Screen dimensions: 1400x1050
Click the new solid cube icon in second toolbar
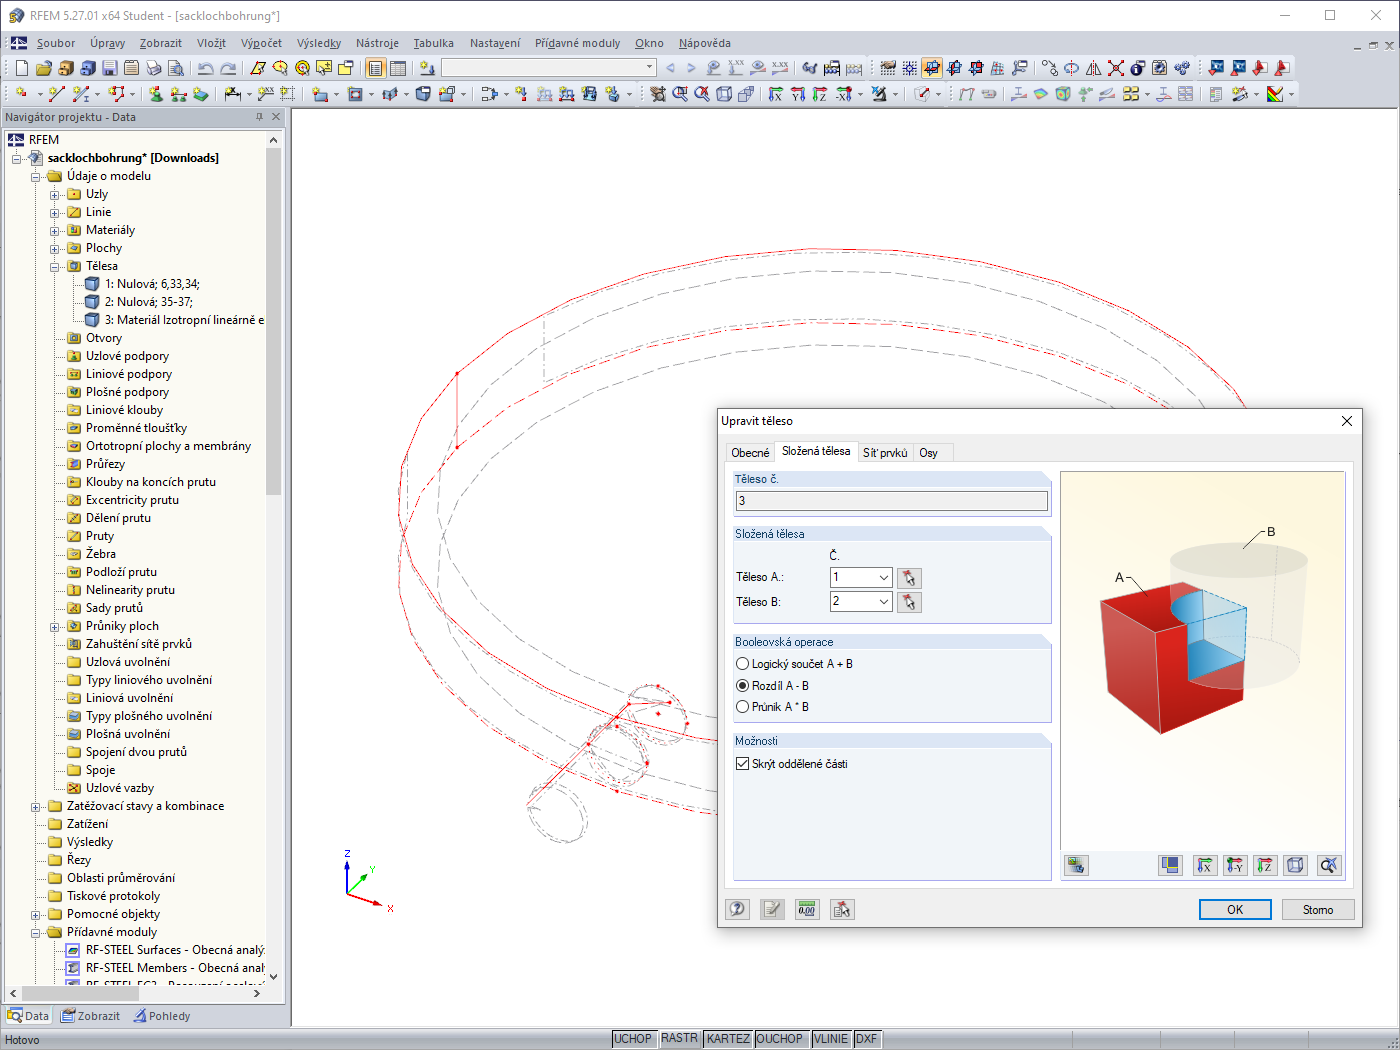[x=423, y=94]
